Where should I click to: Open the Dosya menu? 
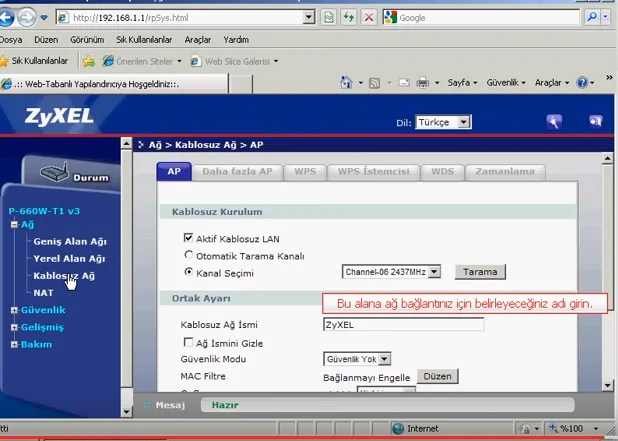[x=11, y=40]
